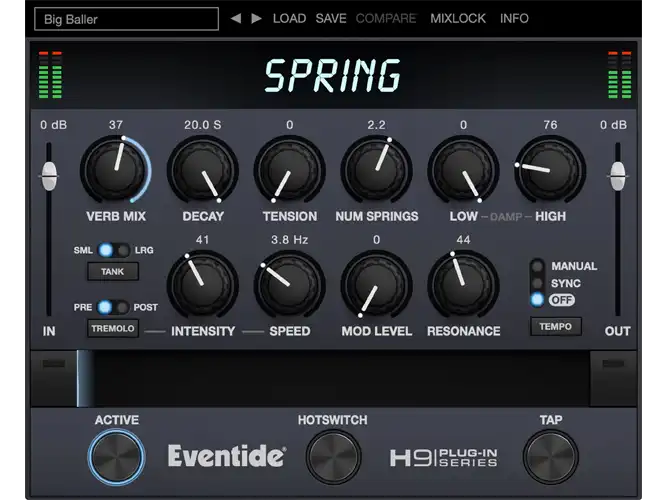Toggle the SML/LRG tank size switch
This screenshot has height=500, width=667.
pos(114,250)
